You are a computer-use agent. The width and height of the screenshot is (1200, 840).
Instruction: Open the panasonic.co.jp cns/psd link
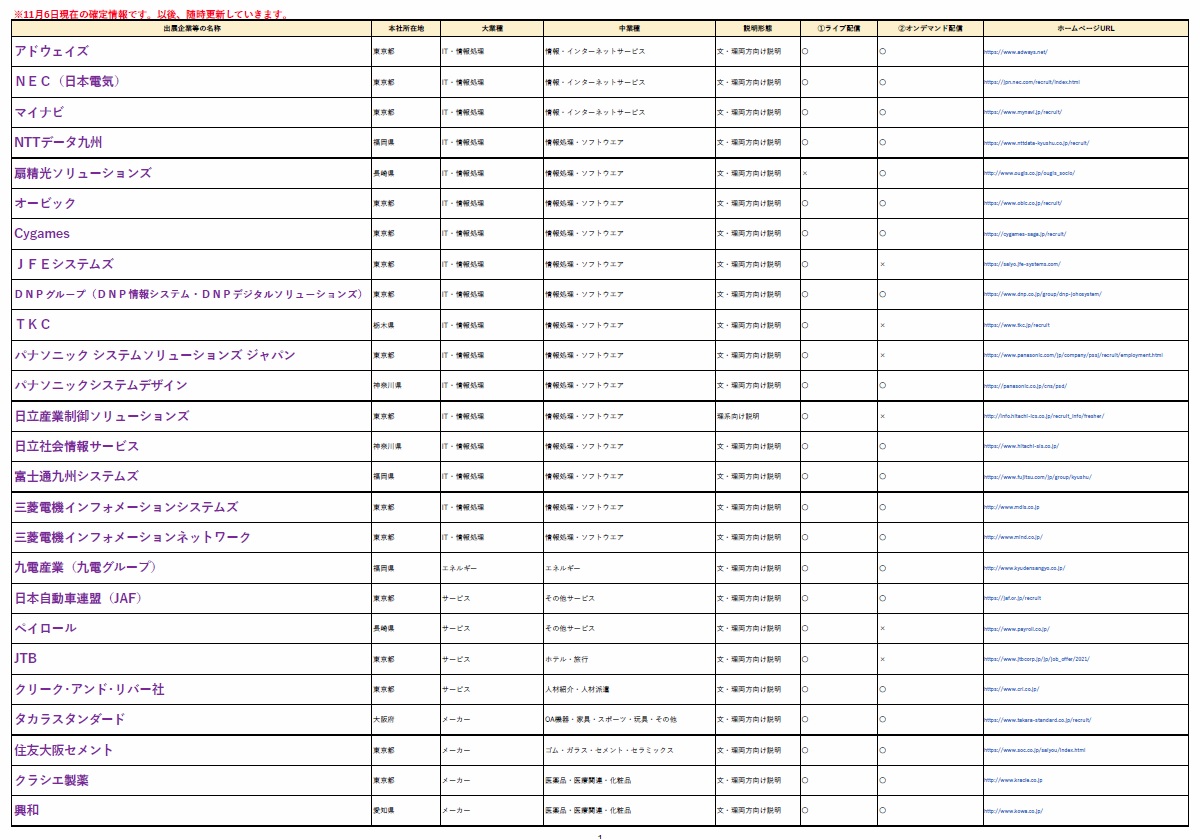[x=1026, y=385]
